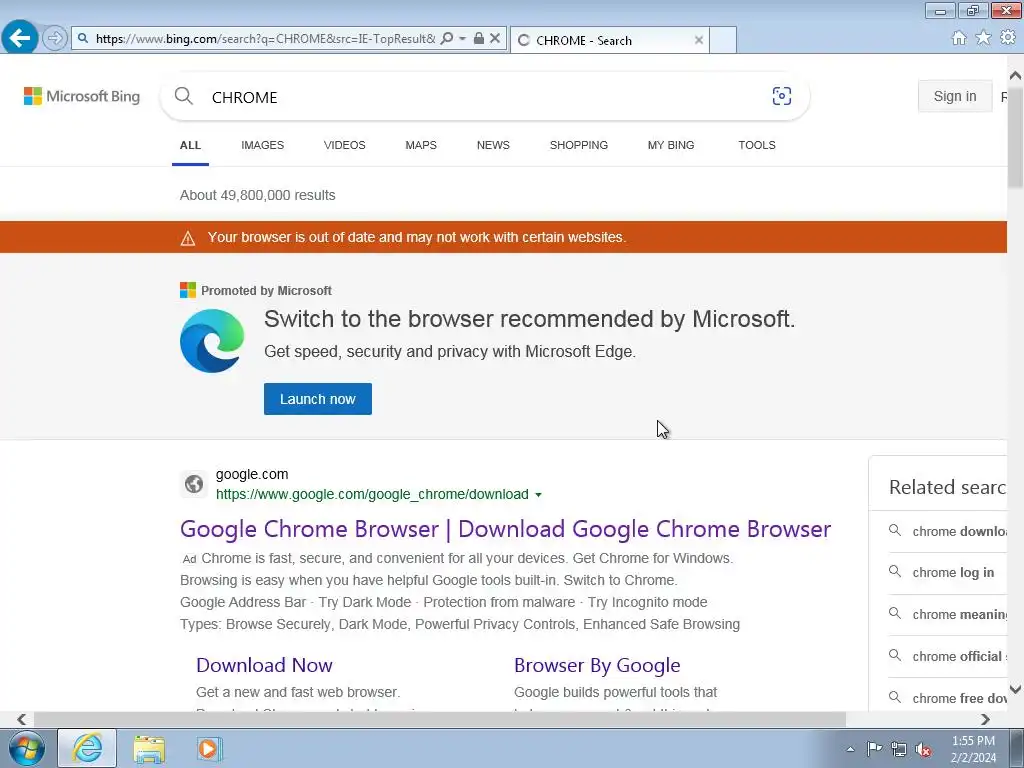The height and width of the screenshot is (768, 1024).
Task: Switch to the IMAGES tab
Action: pyautogui.click(x=263, y=145)
